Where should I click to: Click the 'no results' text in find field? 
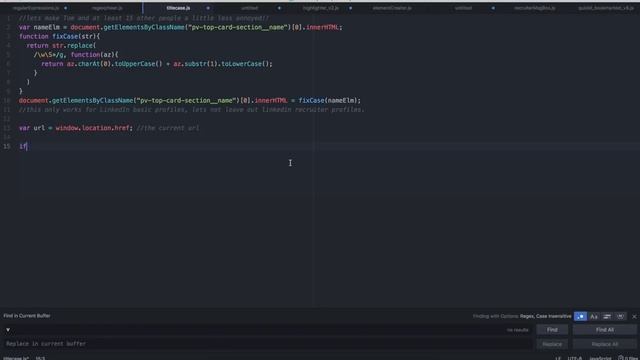click(x=518, y=330)
